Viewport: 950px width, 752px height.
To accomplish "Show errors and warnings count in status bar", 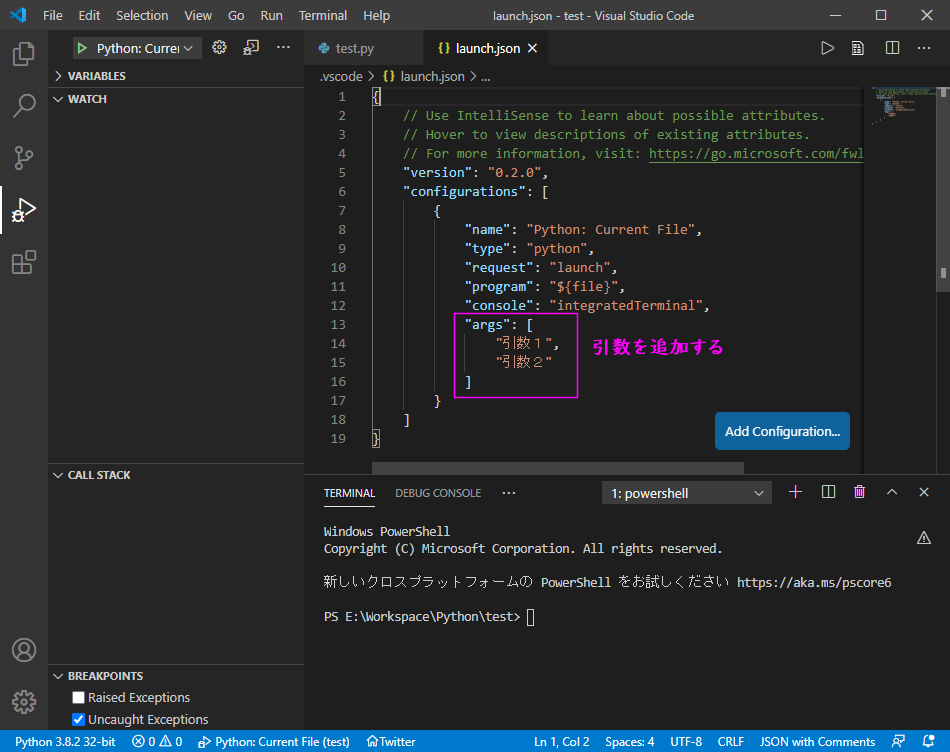I will coord(158,741).
